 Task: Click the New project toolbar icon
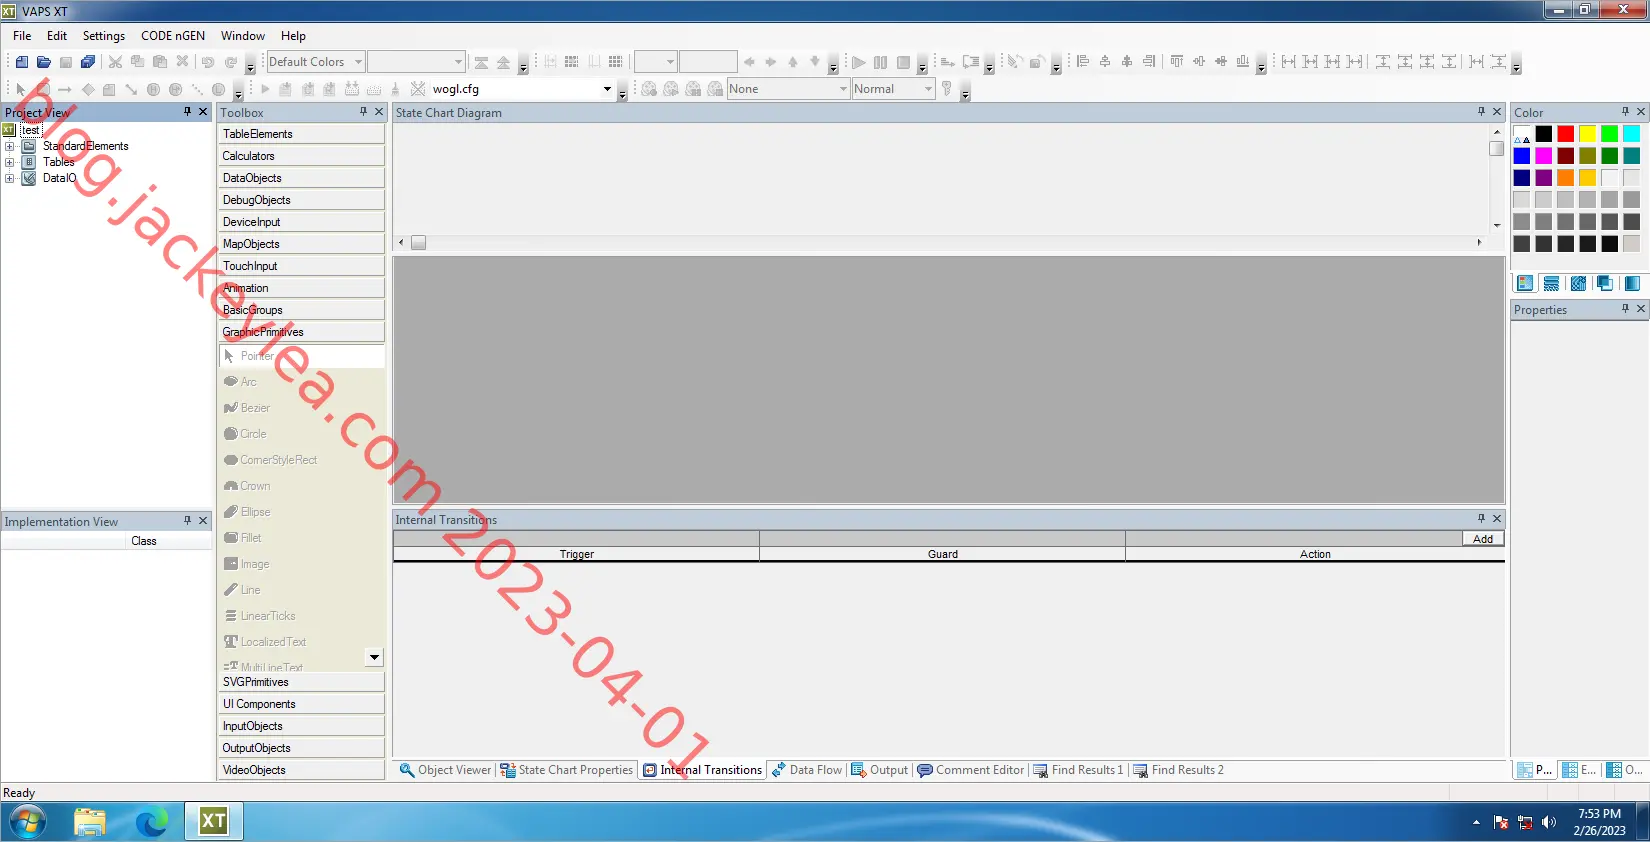tap(22, 62)
